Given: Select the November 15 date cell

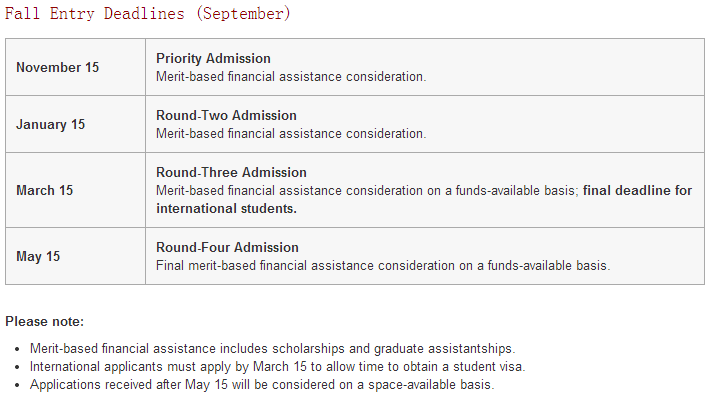Looking at the screenshot, I should (58, 67).
